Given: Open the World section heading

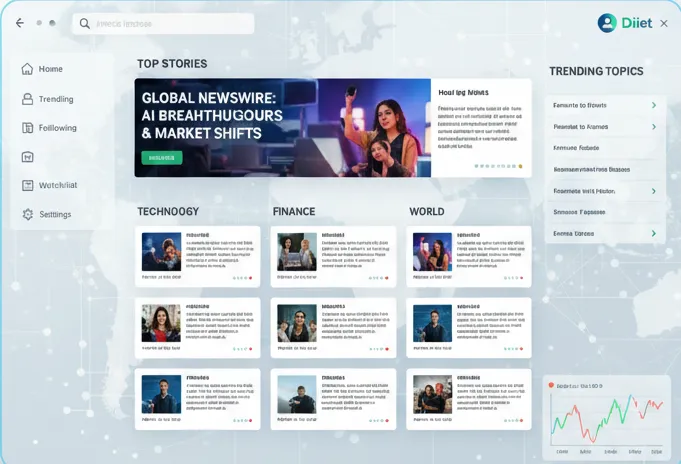Looking at the screenshot, I should coord(426,212).
